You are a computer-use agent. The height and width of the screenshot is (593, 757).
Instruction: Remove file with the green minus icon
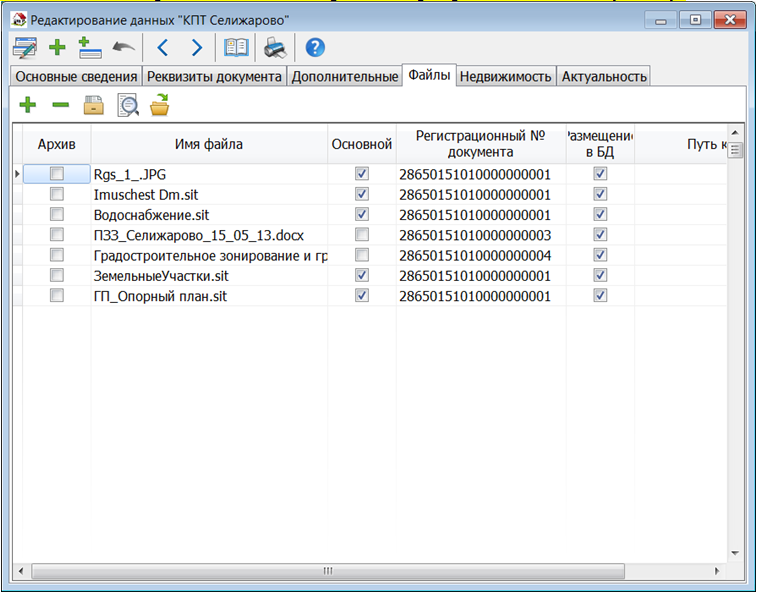(x=60, y=105)
